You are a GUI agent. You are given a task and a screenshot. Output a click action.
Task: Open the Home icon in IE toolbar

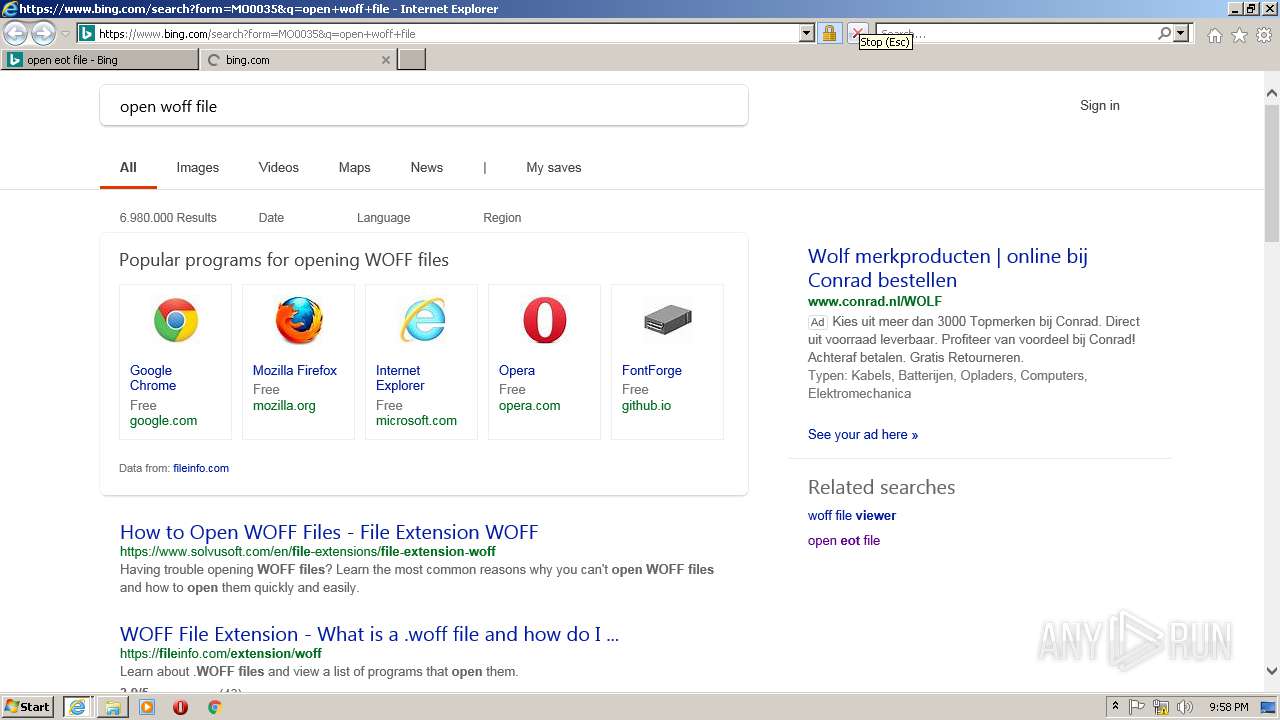point(1214,35)
